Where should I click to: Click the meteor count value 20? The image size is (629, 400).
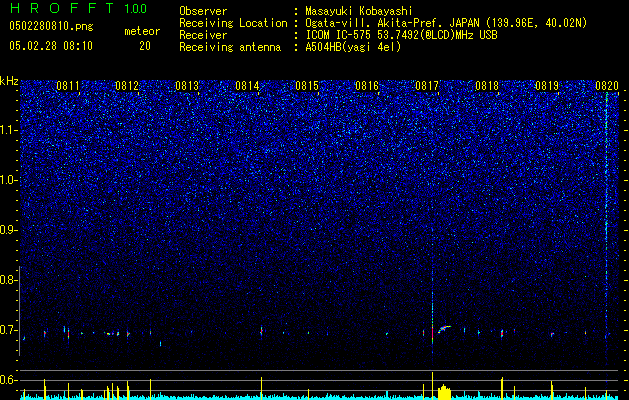coord(145,46)
